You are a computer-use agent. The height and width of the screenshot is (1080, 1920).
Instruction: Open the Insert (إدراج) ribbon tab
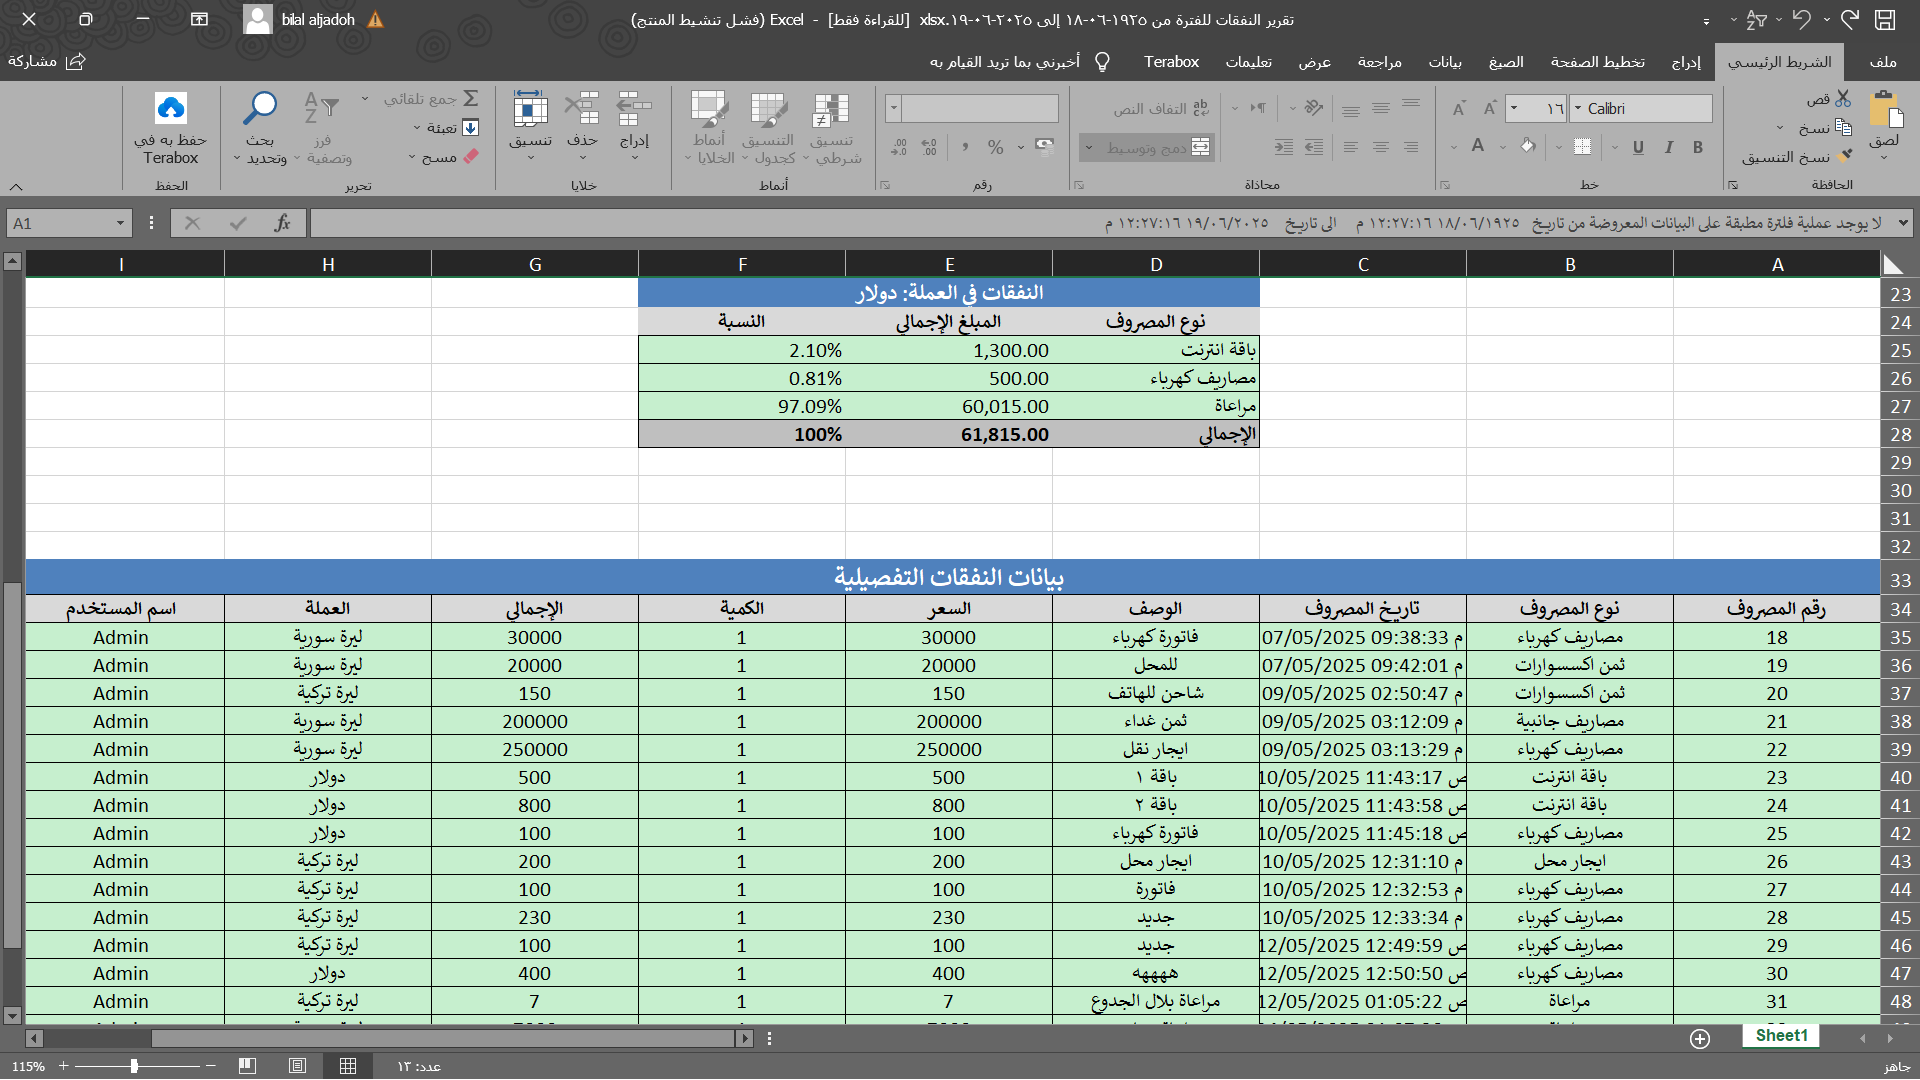coord(1686,62)
